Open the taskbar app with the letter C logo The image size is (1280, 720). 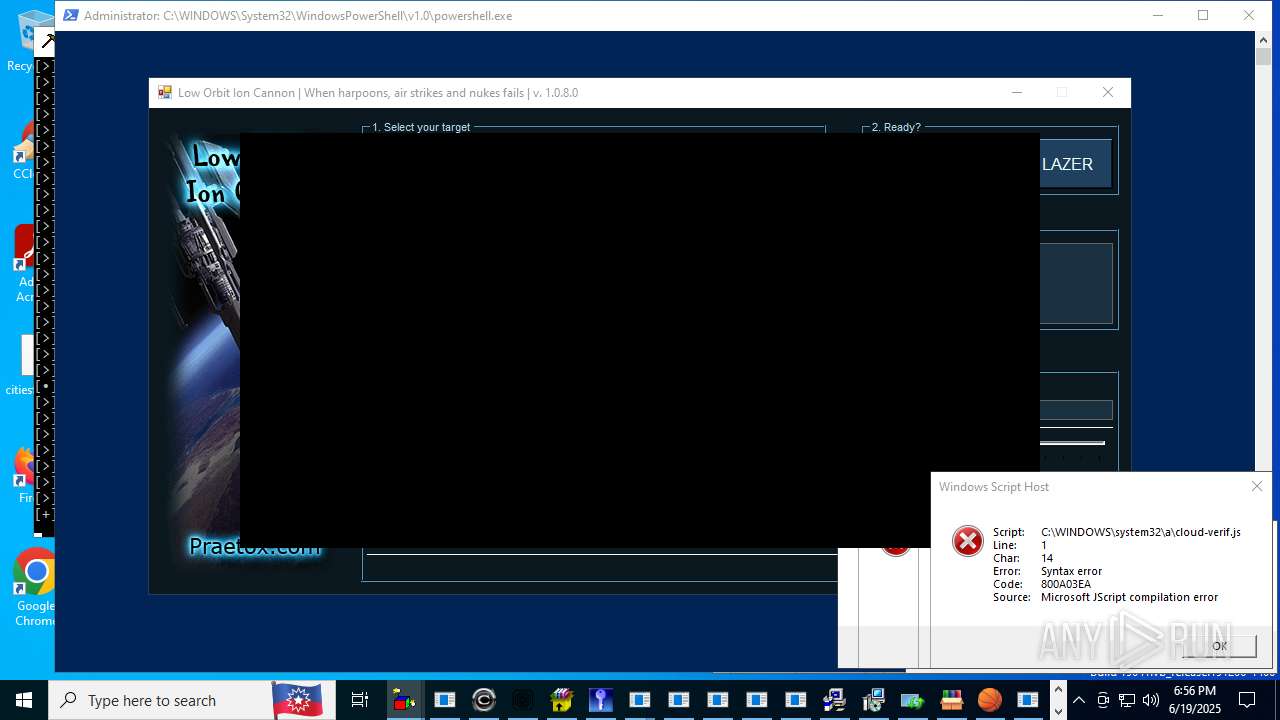tap(483, 700)
